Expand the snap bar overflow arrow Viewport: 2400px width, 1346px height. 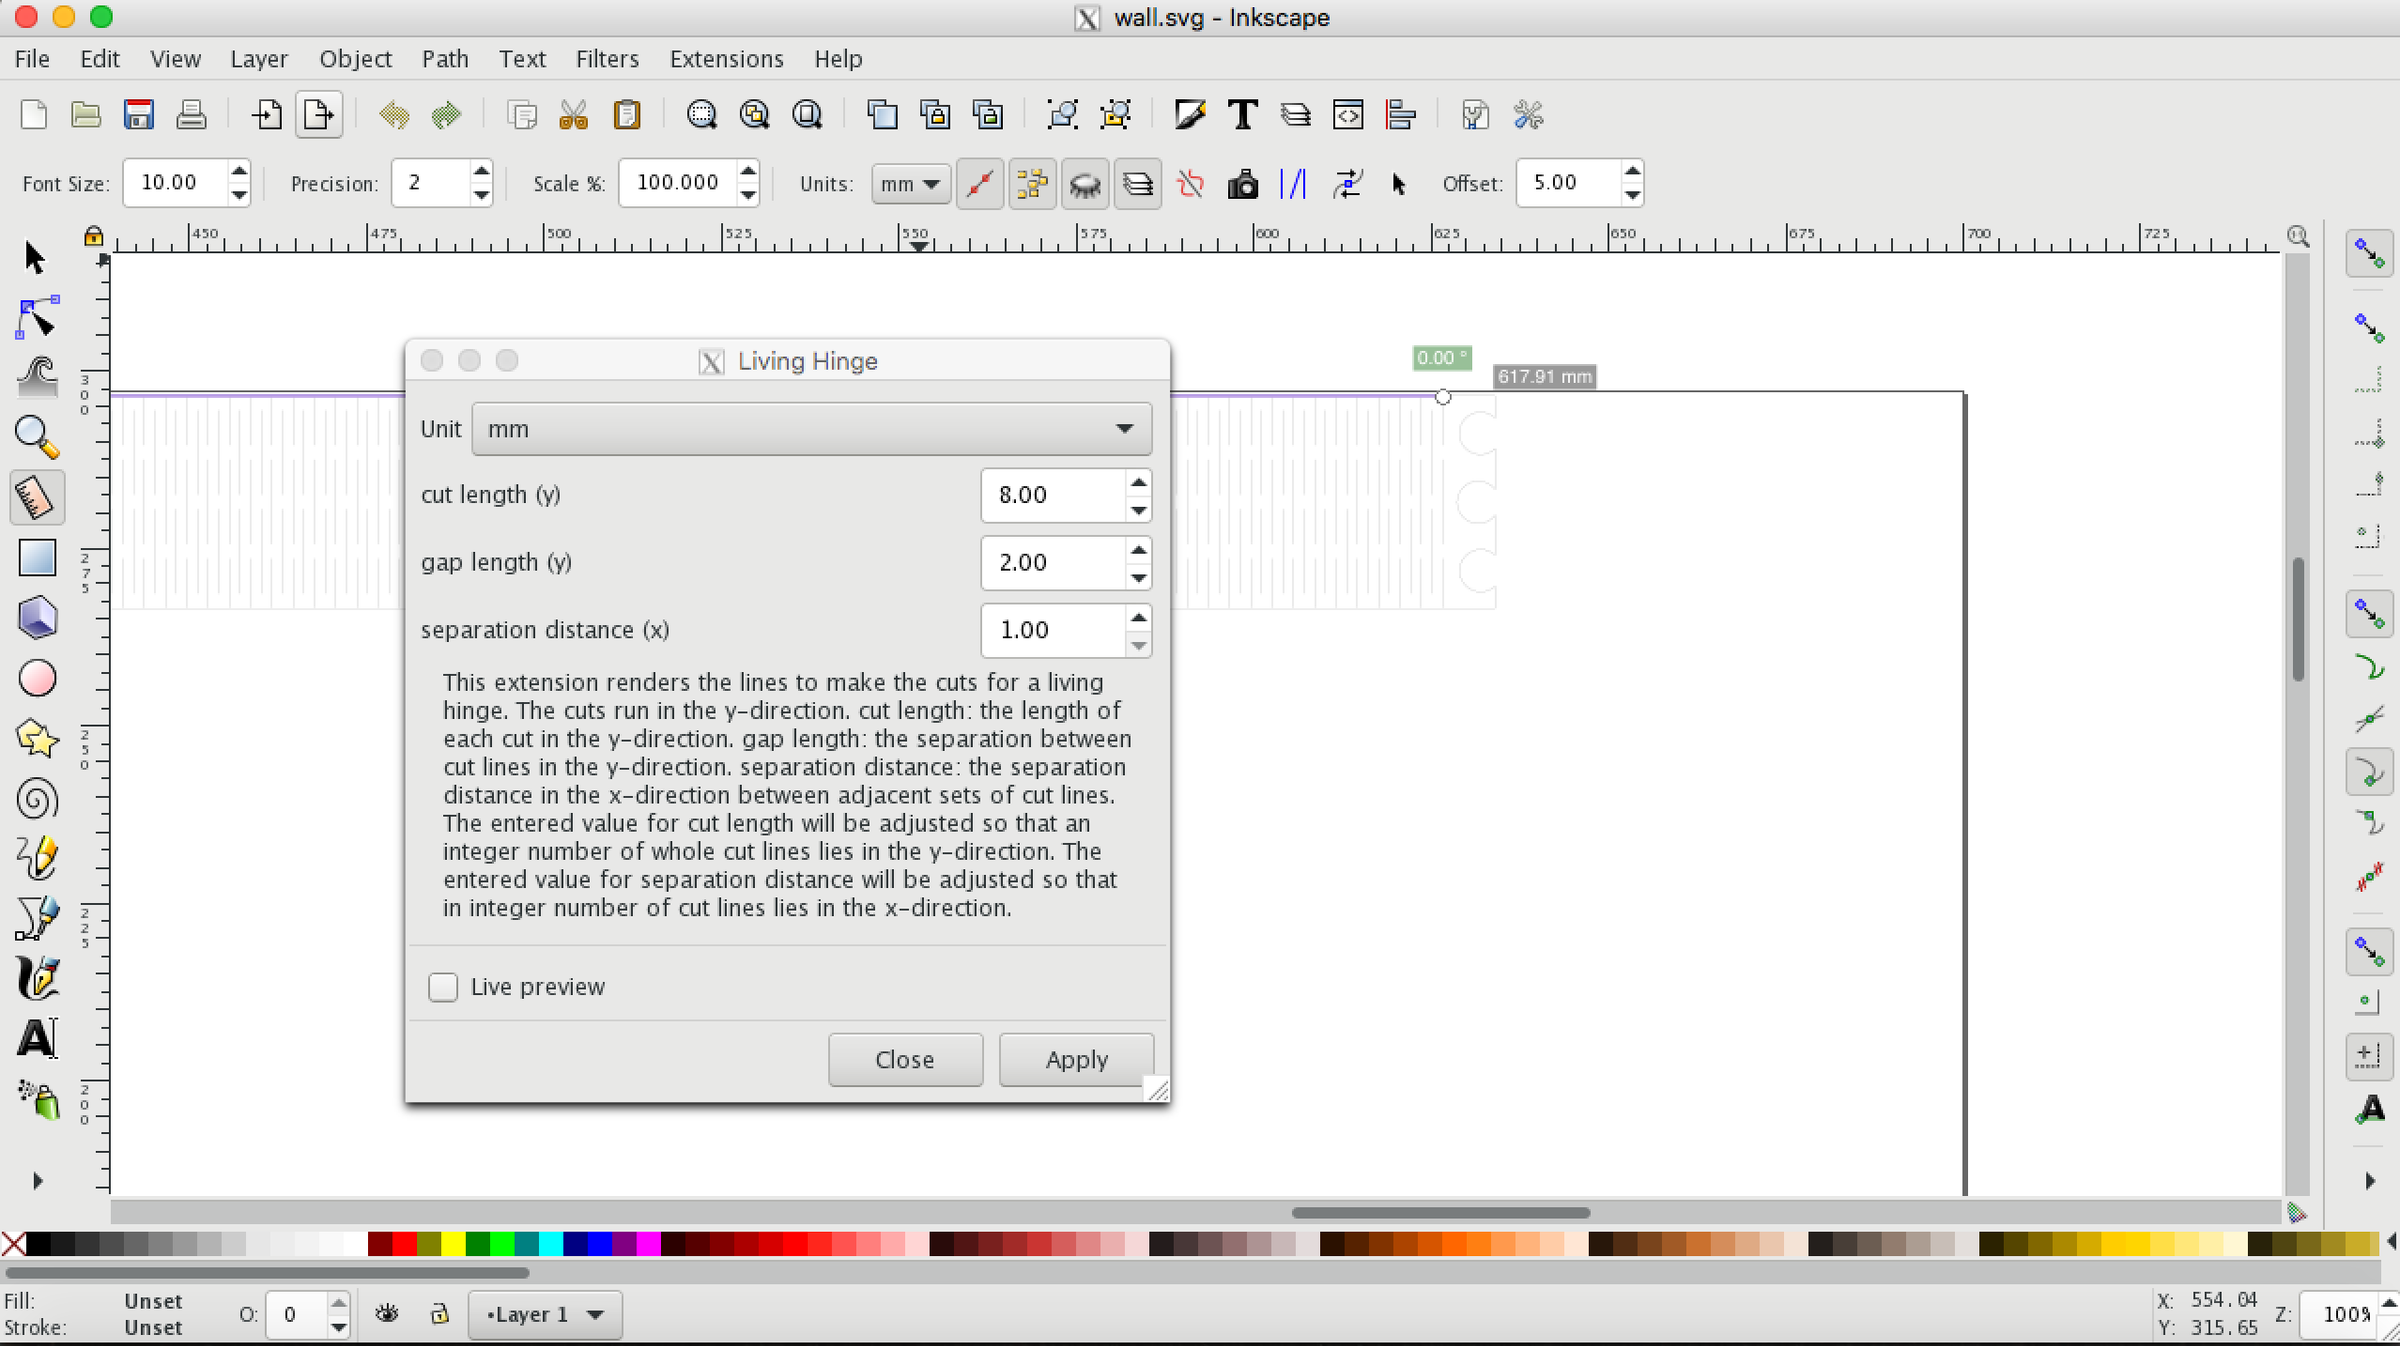[x=2370, y=1181]
